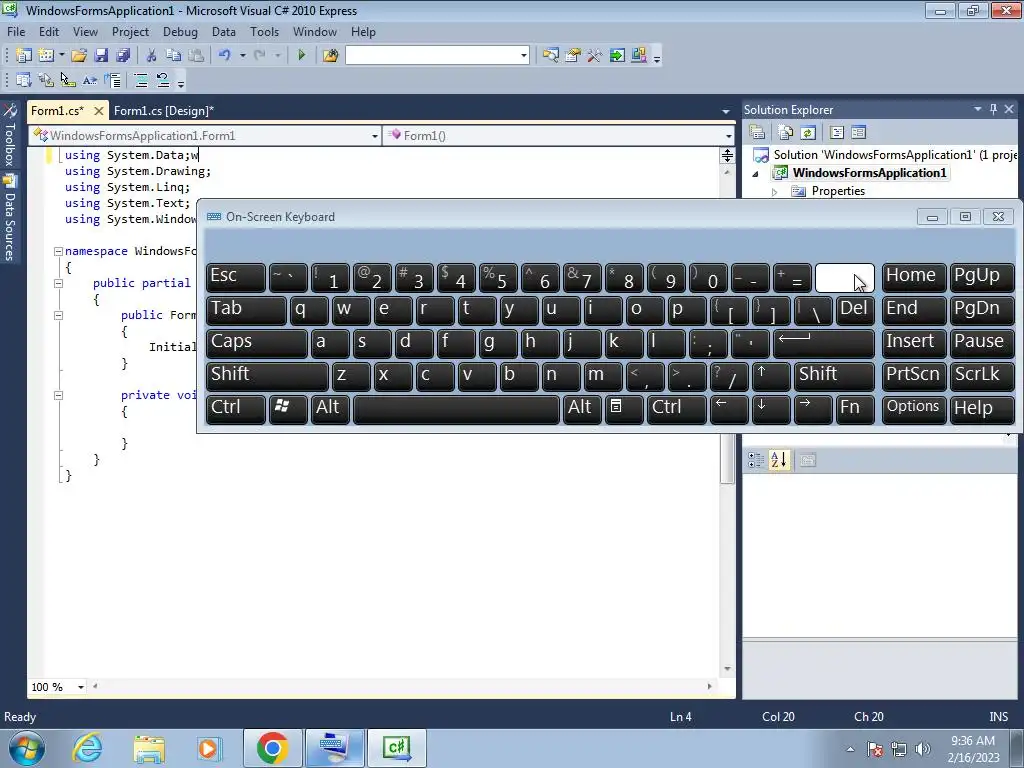Screen dimensions: 1024x768
Task: Toggle the Categorized view in Properties panel
Action: 756,460
